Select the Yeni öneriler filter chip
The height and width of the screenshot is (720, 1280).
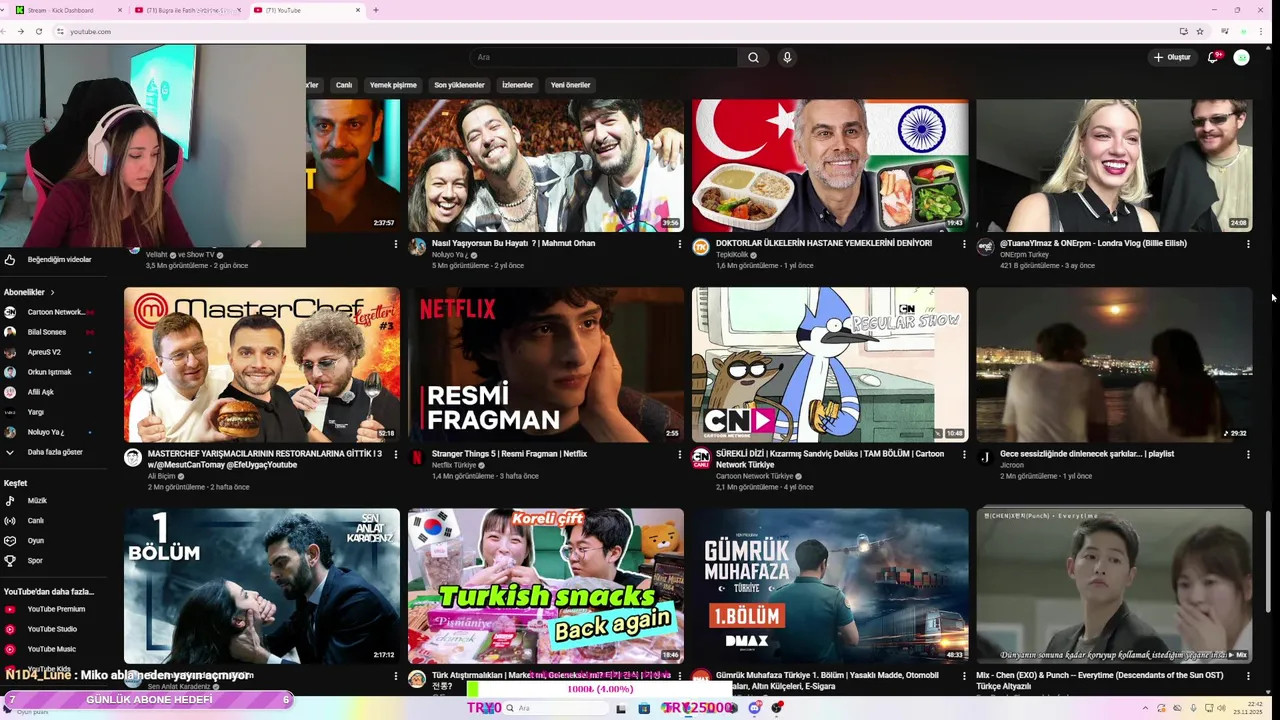pos(570,85)
